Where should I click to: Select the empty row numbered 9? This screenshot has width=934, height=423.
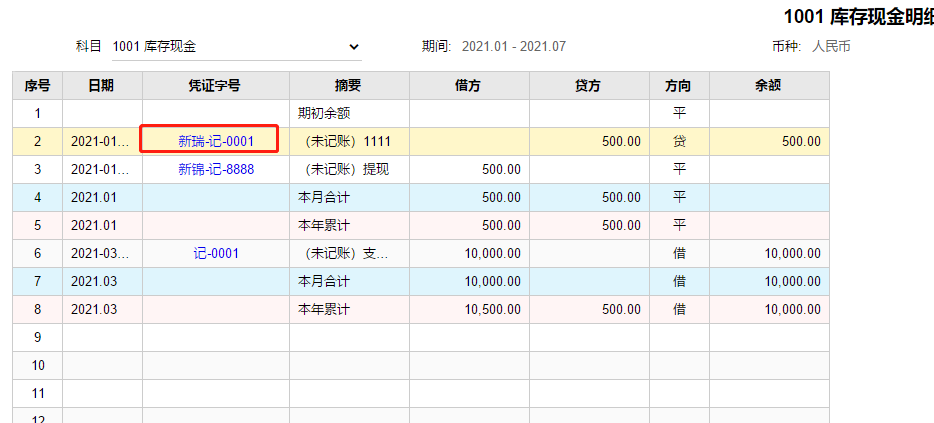click(x=37, y=338)
